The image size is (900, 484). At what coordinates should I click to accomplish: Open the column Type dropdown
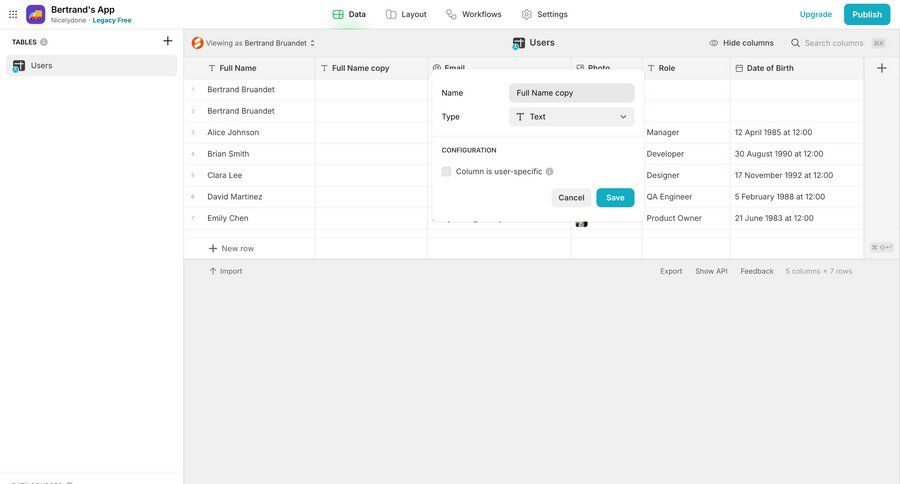click(x=571, y=117)
